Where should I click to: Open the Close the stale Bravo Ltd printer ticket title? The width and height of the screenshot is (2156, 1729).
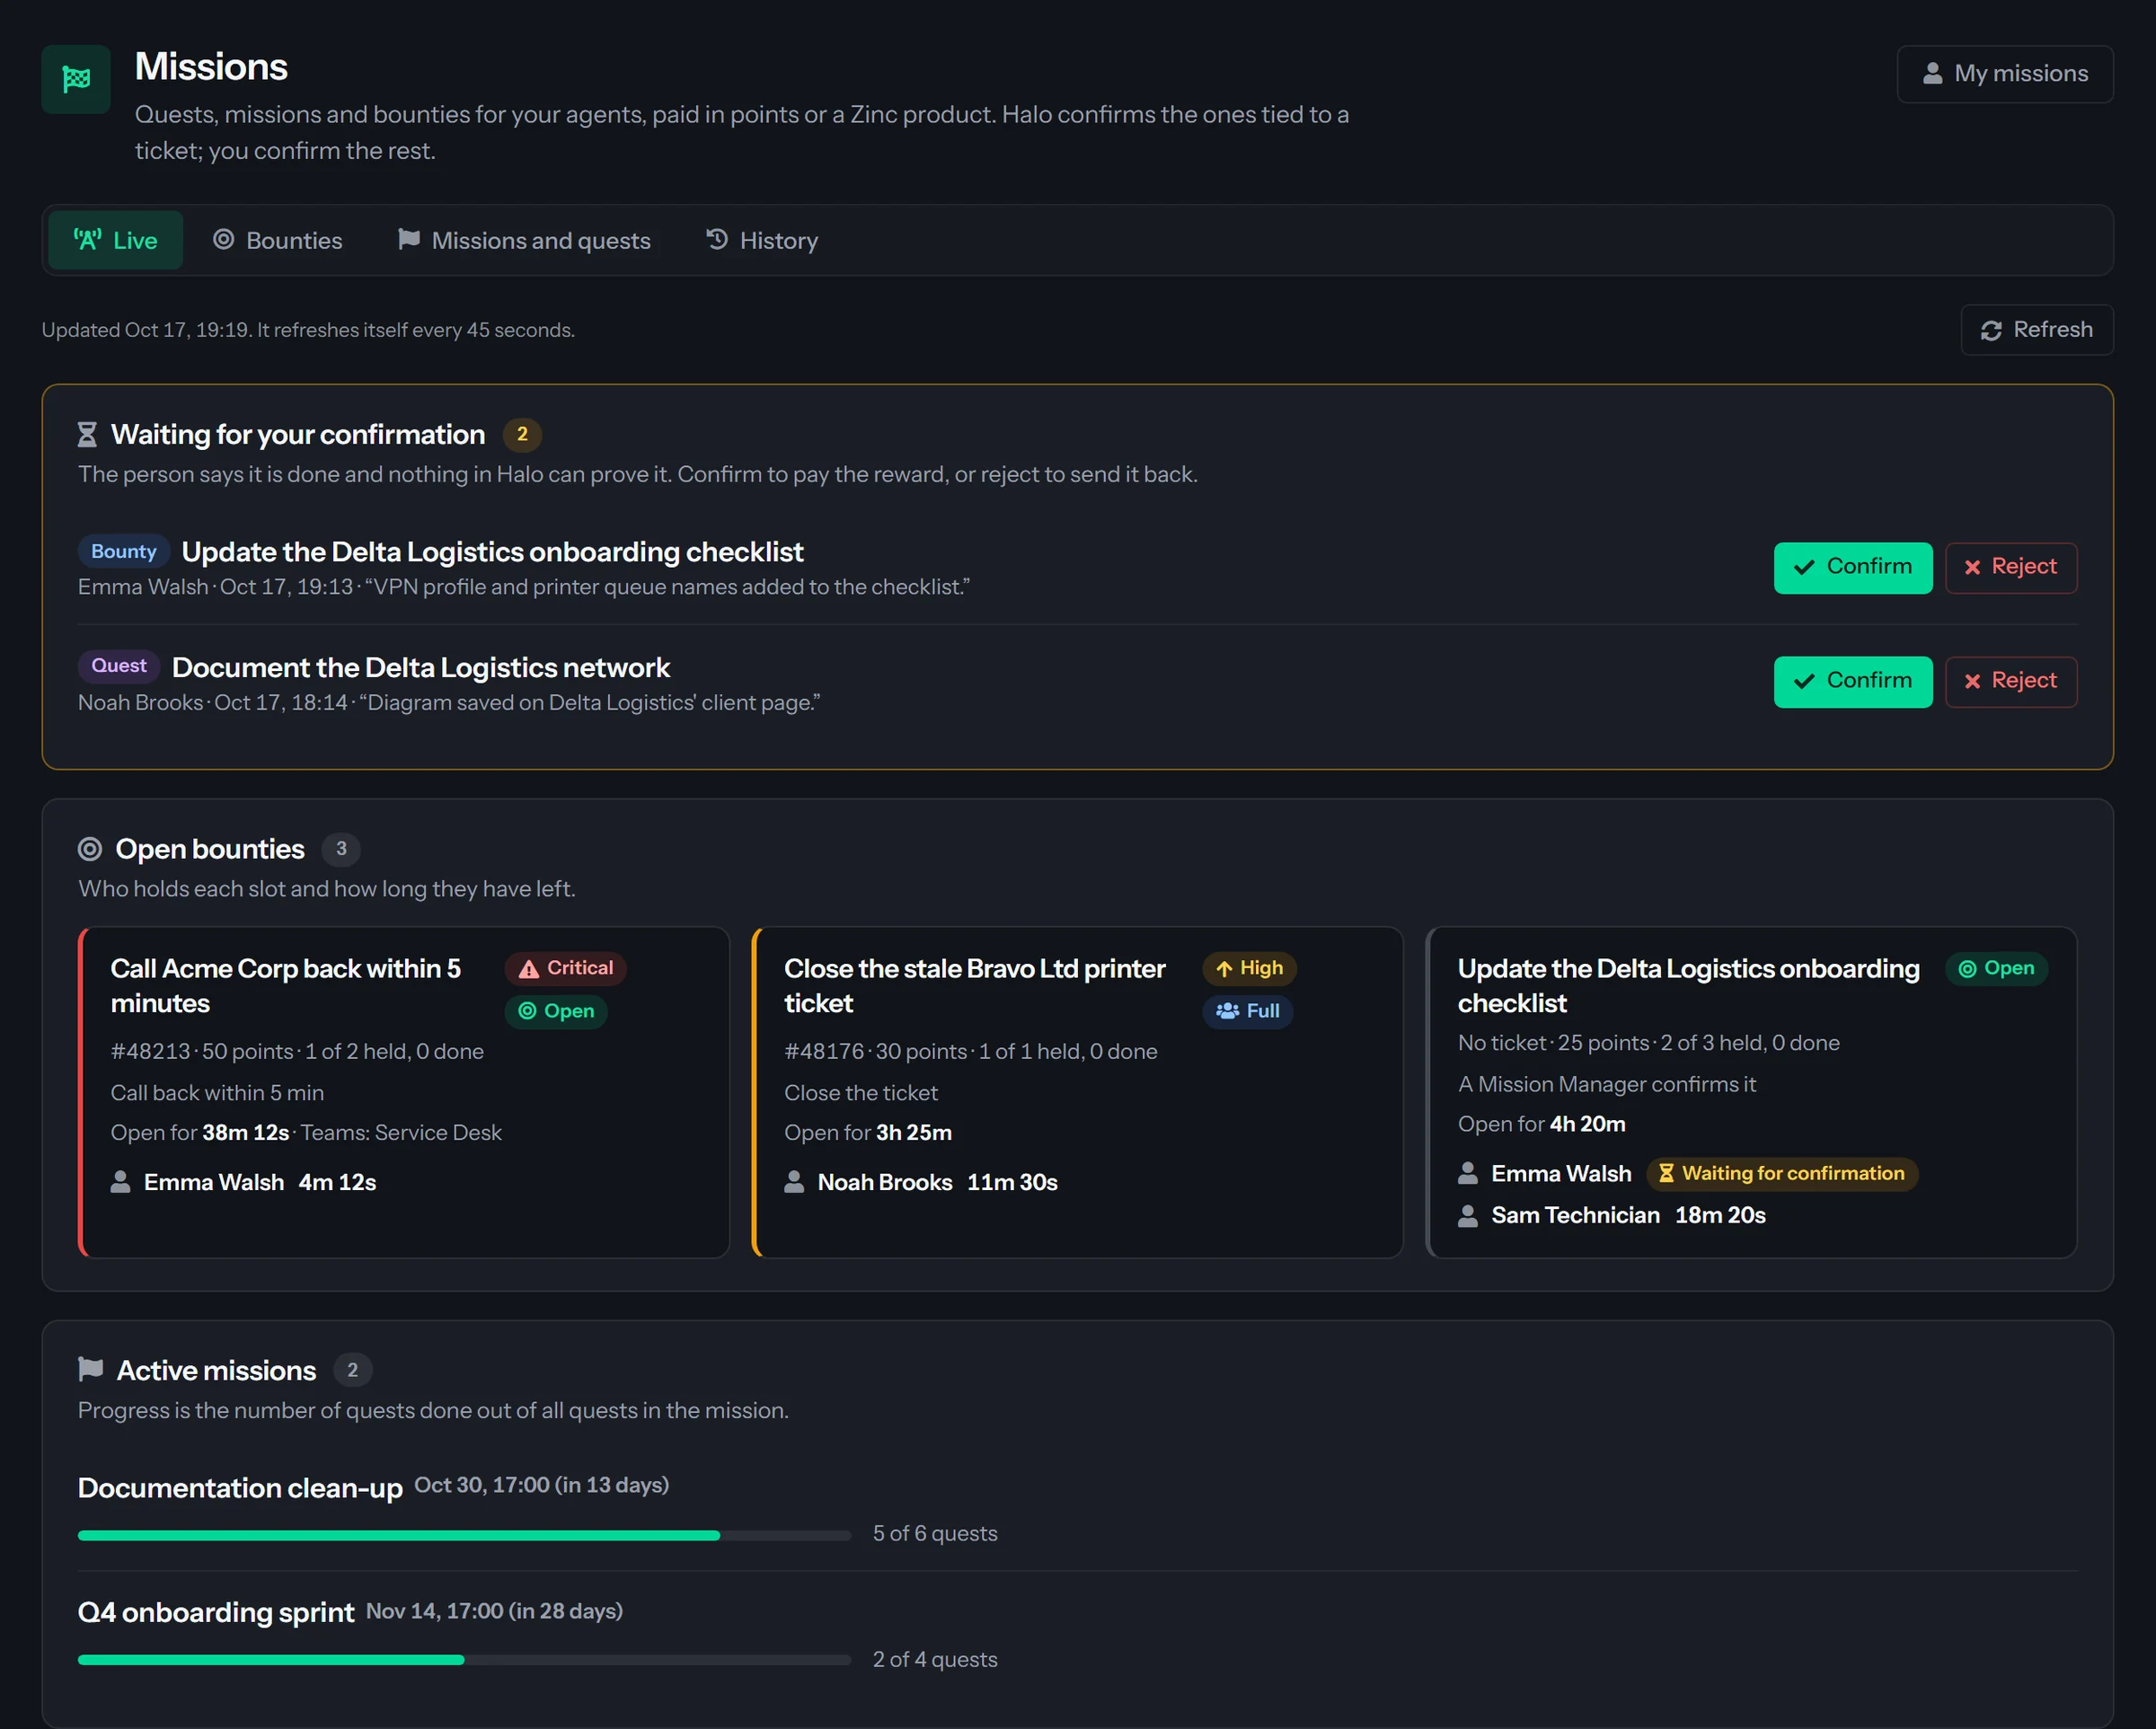tap(975, 985)
